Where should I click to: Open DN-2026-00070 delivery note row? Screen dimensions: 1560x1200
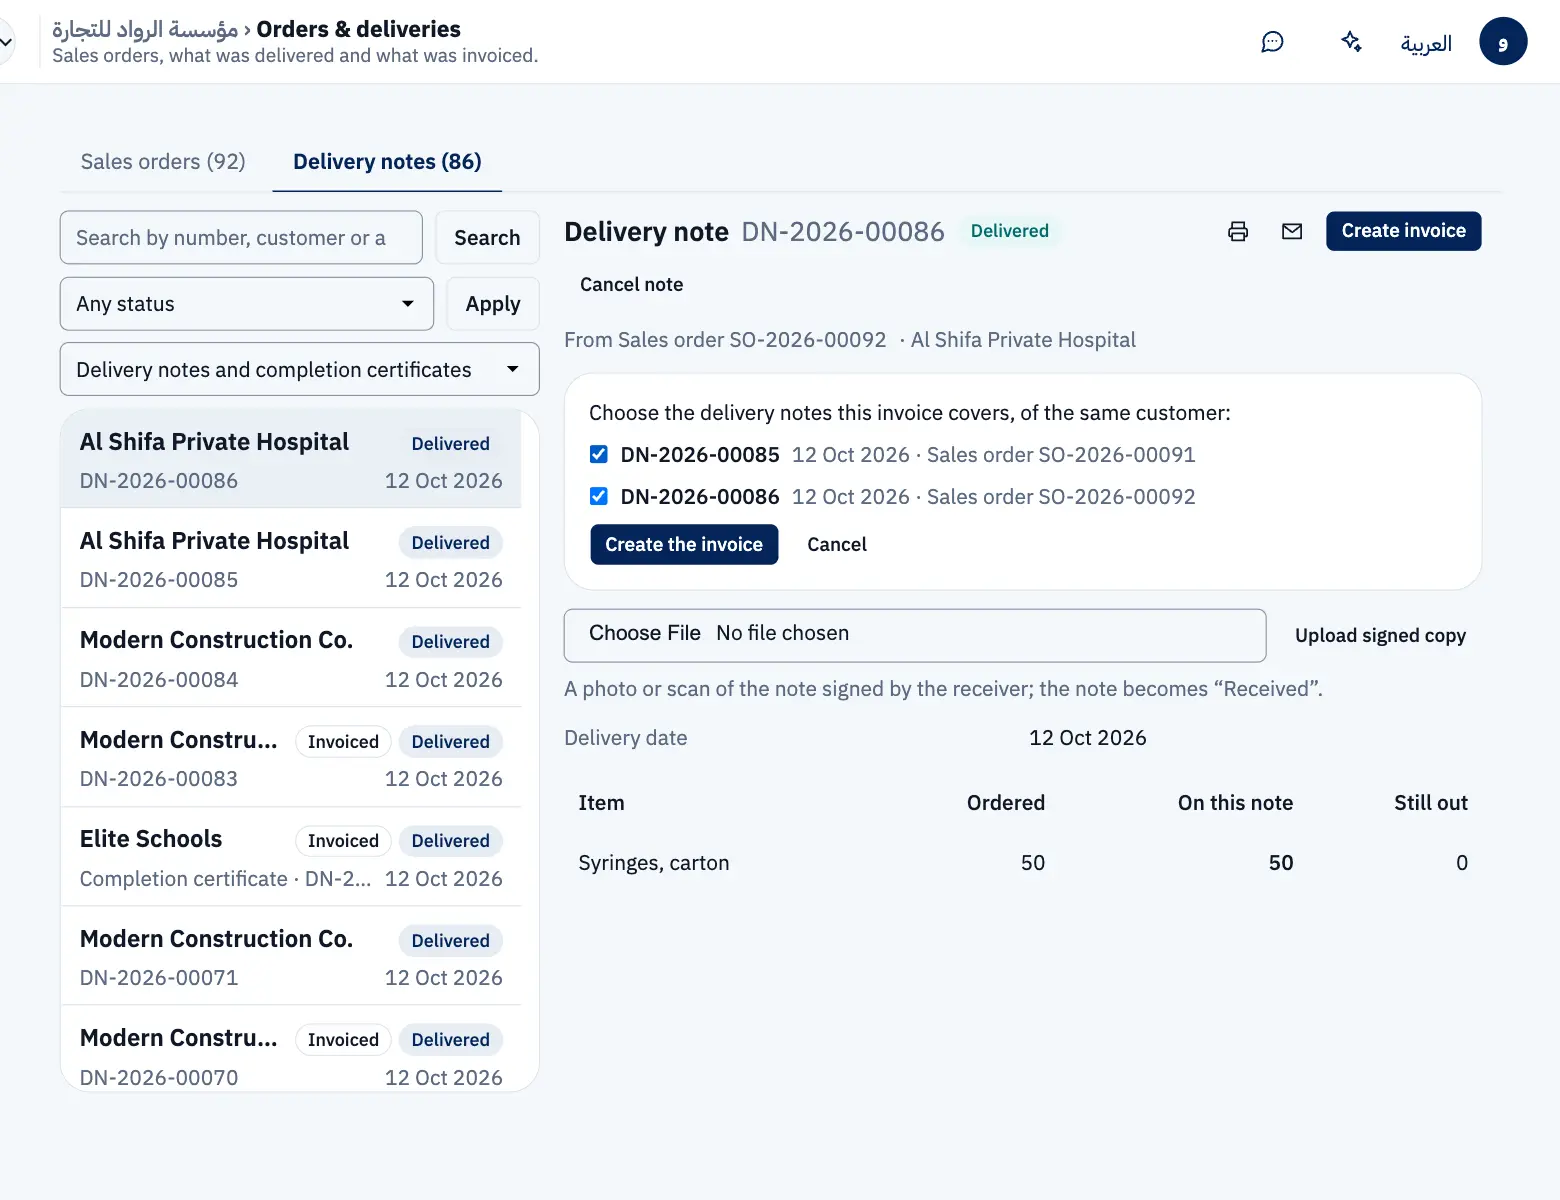point(291,1049)
